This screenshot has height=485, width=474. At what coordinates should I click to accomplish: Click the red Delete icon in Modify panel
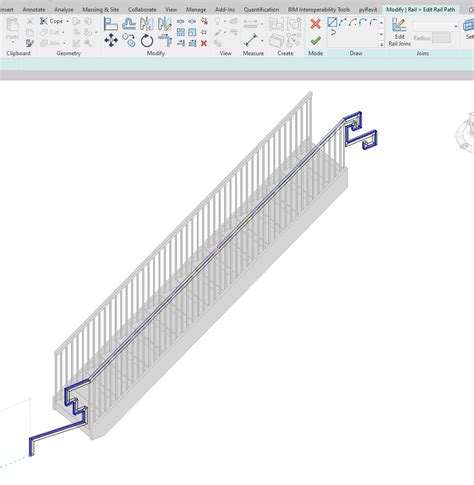click(x=204, y=43)
